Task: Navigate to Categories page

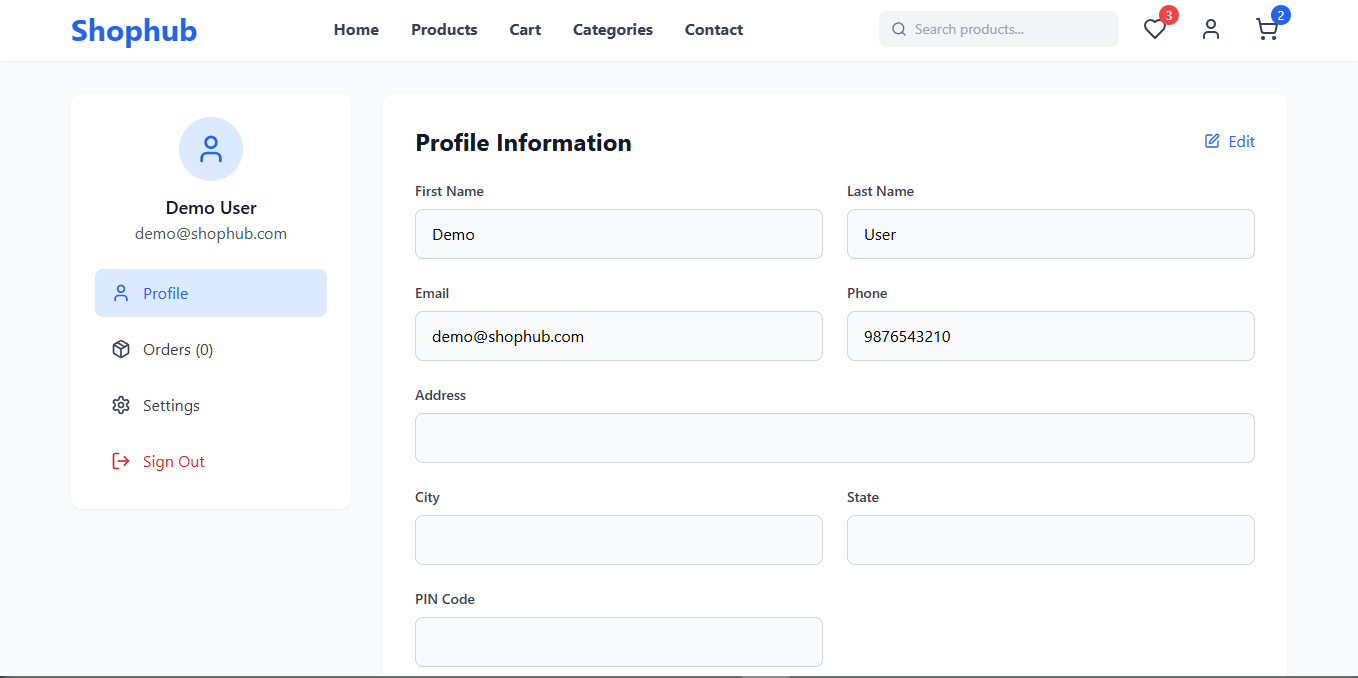Action: coord(612,30)
